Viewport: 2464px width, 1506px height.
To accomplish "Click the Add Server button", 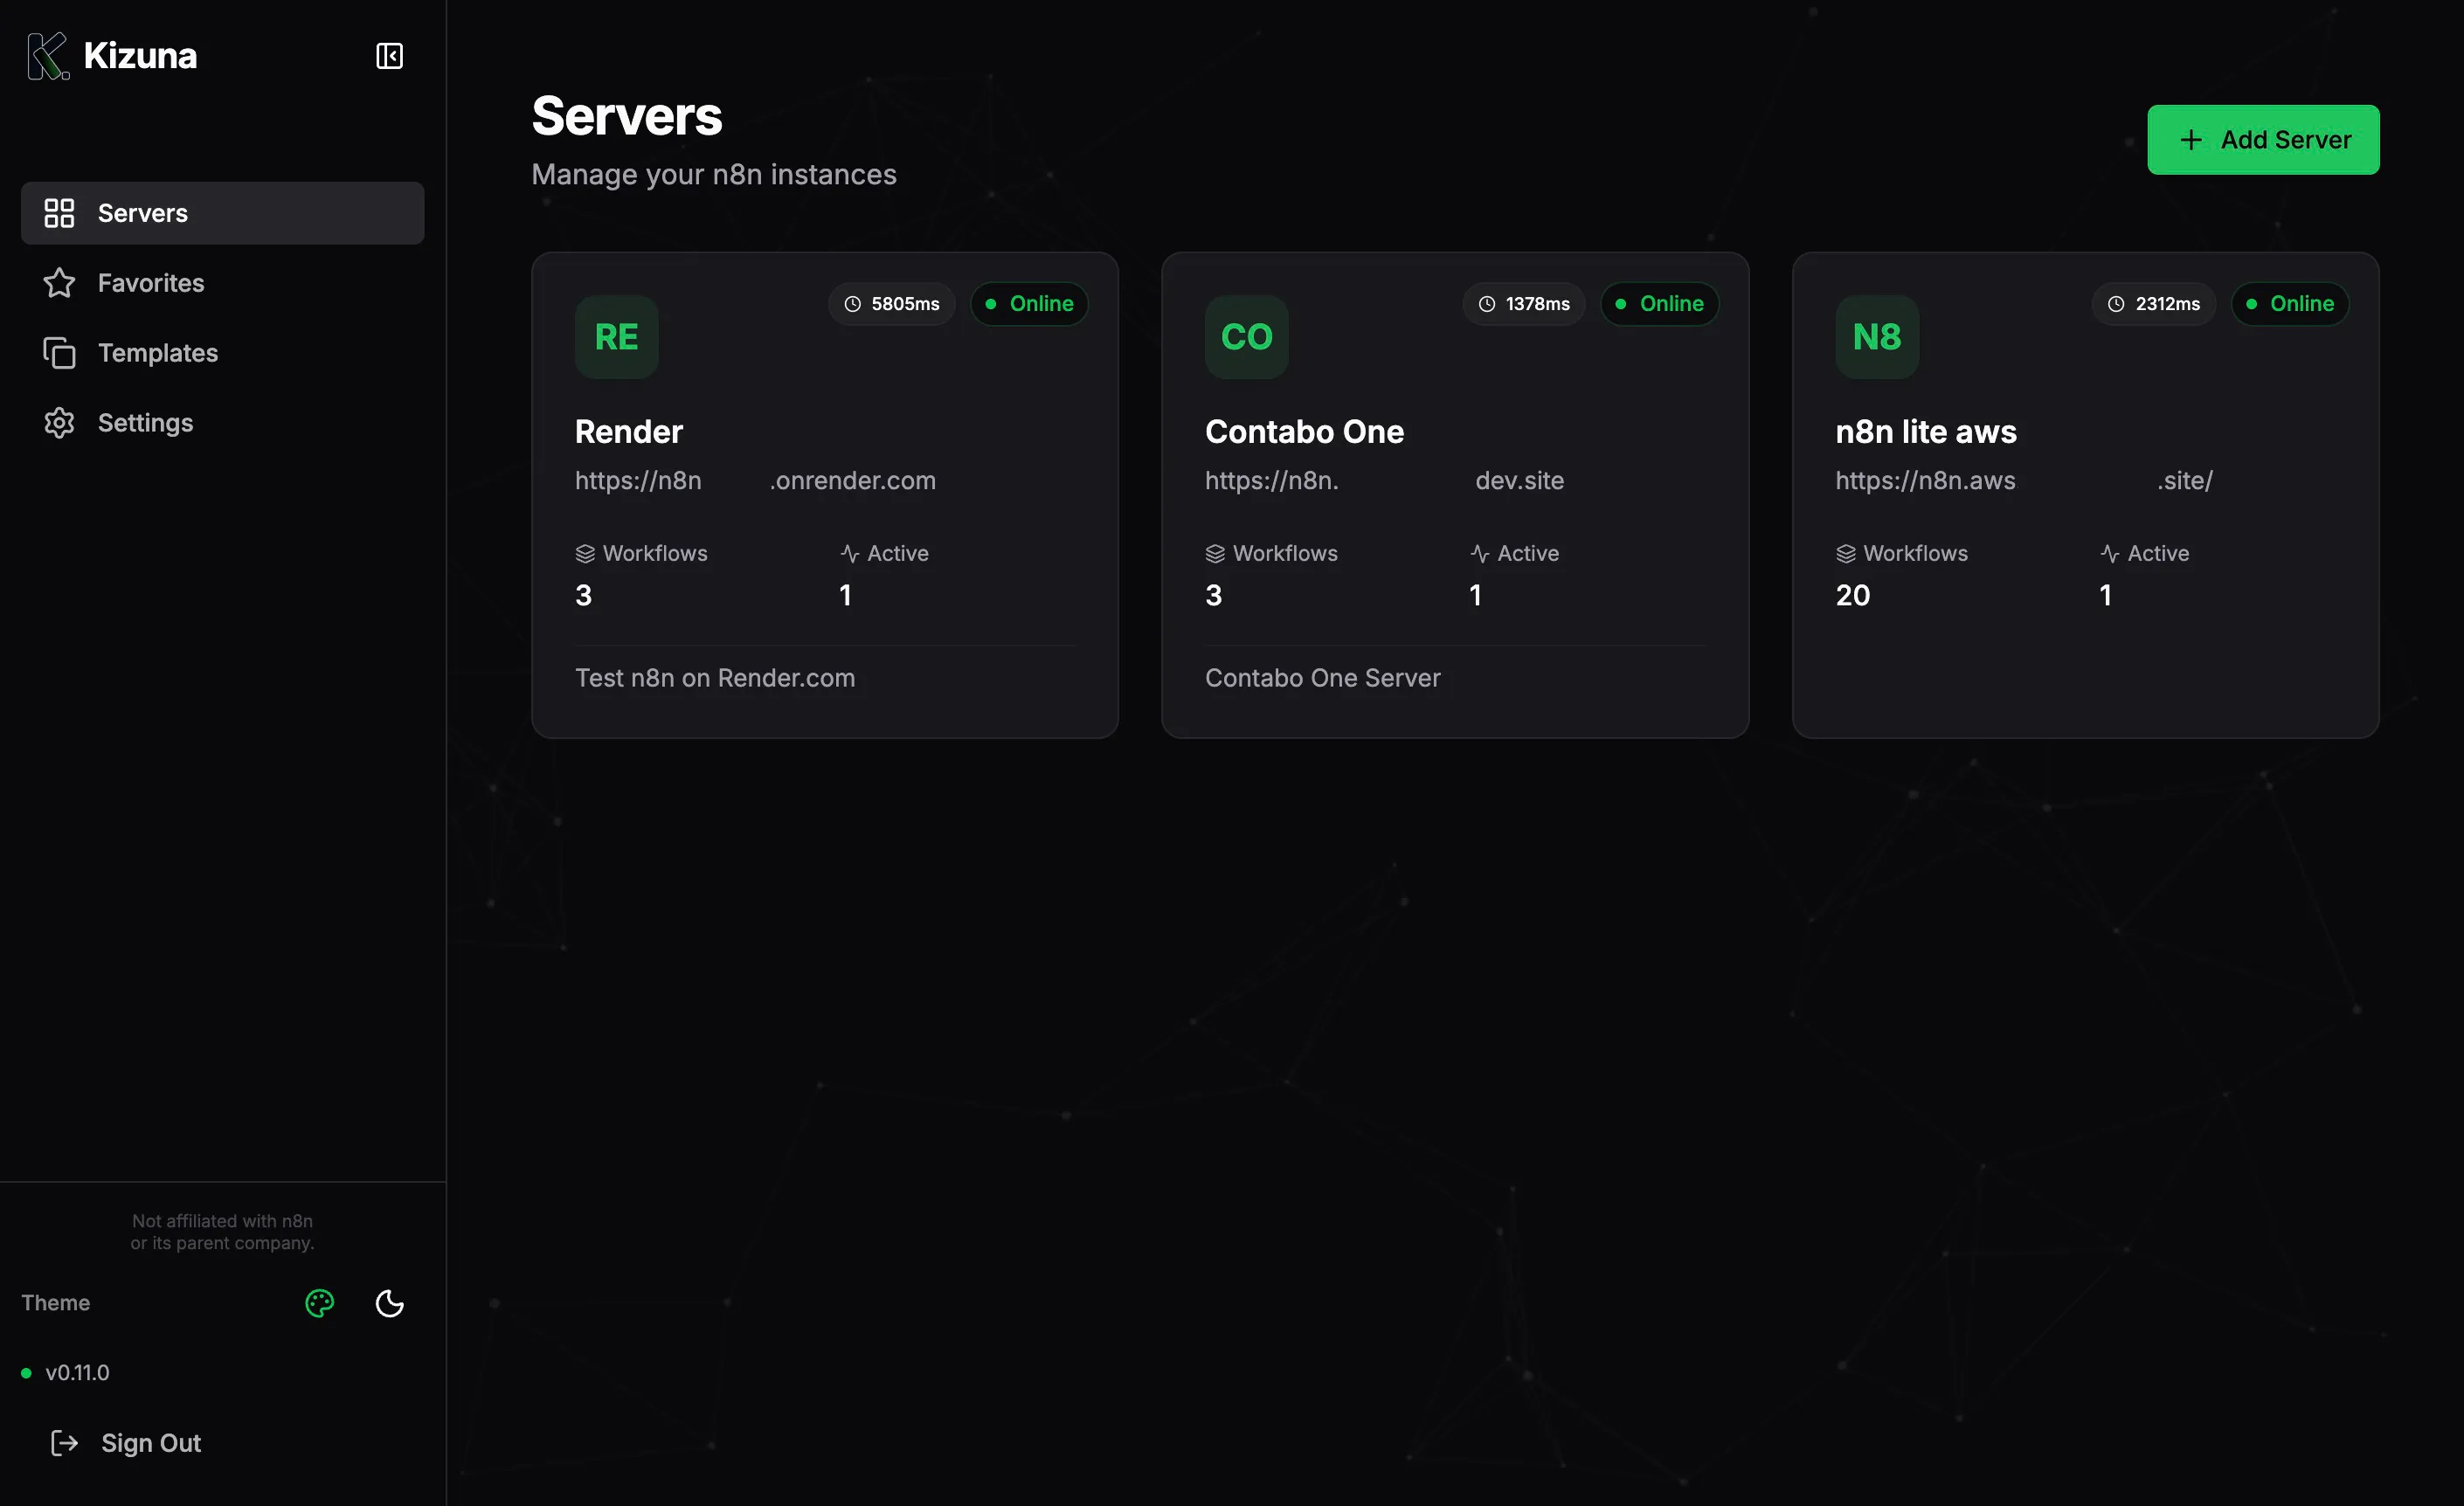I will click(x=2263, y=139).
